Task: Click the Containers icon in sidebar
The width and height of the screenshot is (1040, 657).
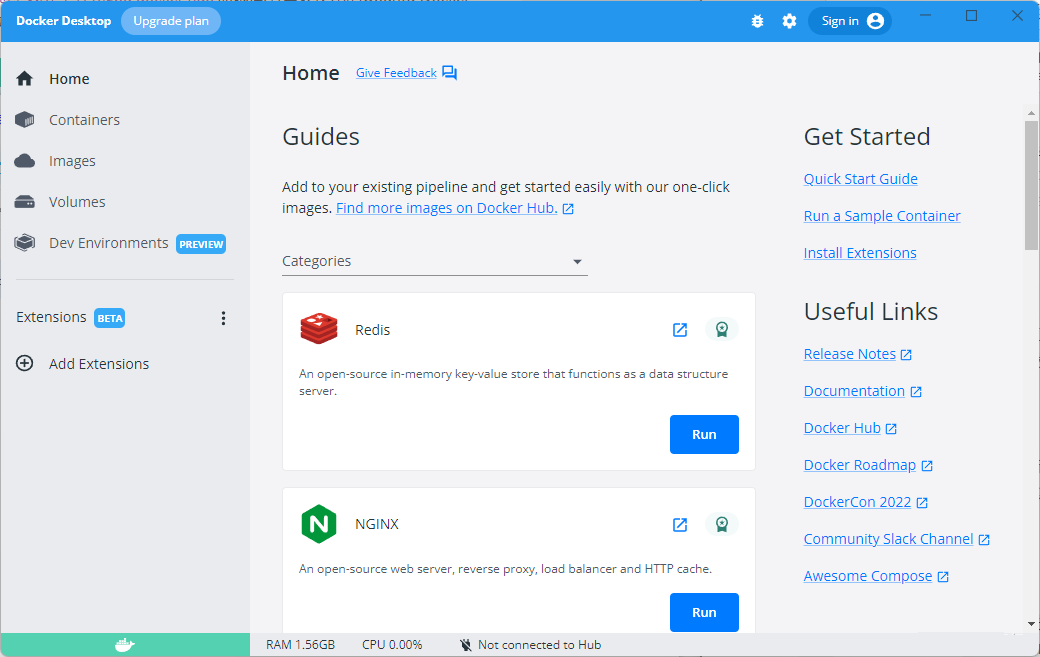Action: tap(25, 119)
